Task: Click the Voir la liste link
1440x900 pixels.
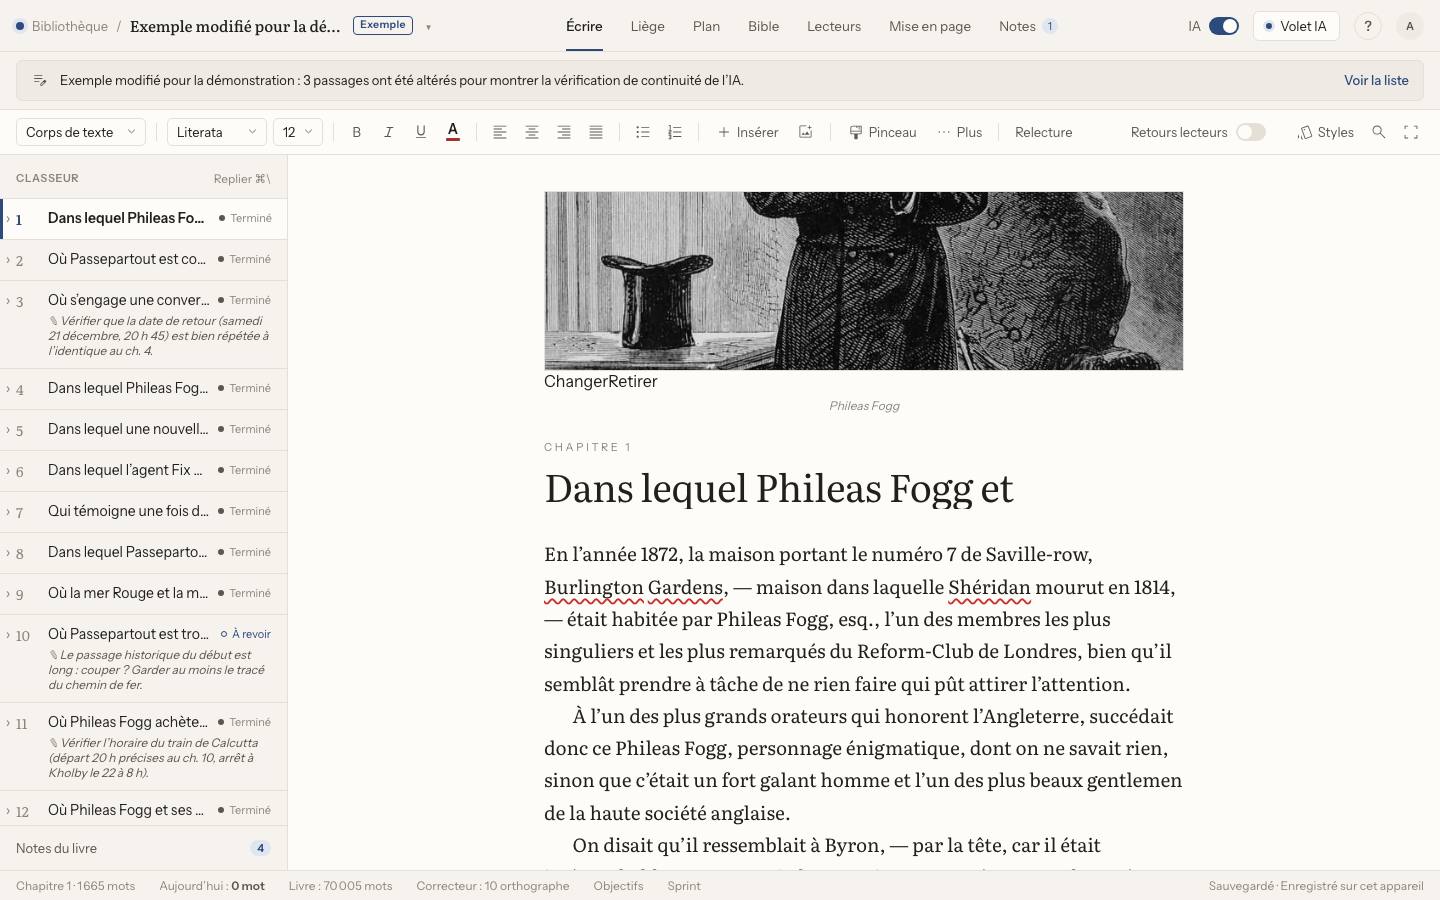Action: [x=1376, y=80]
